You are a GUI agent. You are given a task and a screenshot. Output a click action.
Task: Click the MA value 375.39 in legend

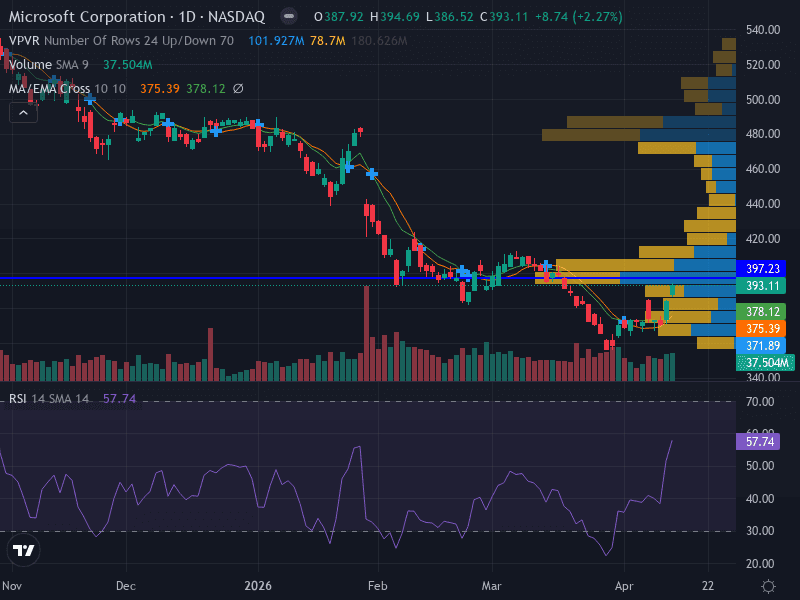(x=160, y=89)
